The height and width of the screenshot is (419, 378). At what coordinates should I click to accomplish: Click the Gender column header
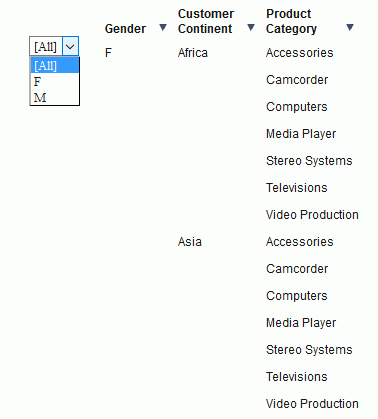point(125,29)
